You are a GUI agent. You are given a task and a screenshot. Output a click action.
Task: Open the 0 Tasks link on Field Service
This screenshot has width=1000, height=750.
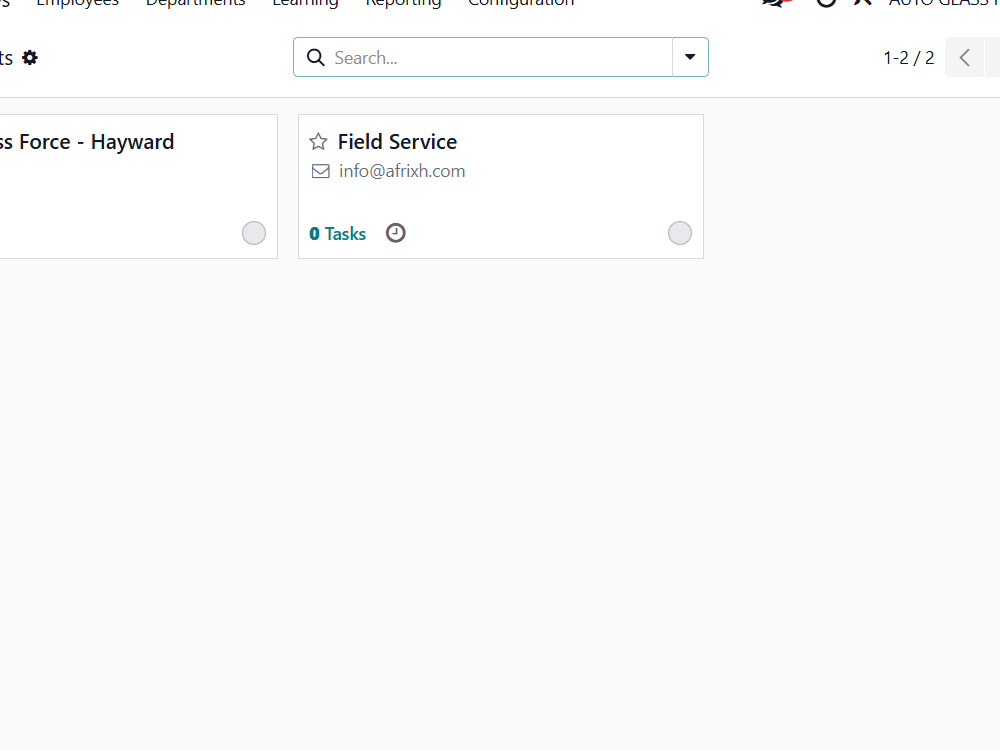[x=337, y=233]
